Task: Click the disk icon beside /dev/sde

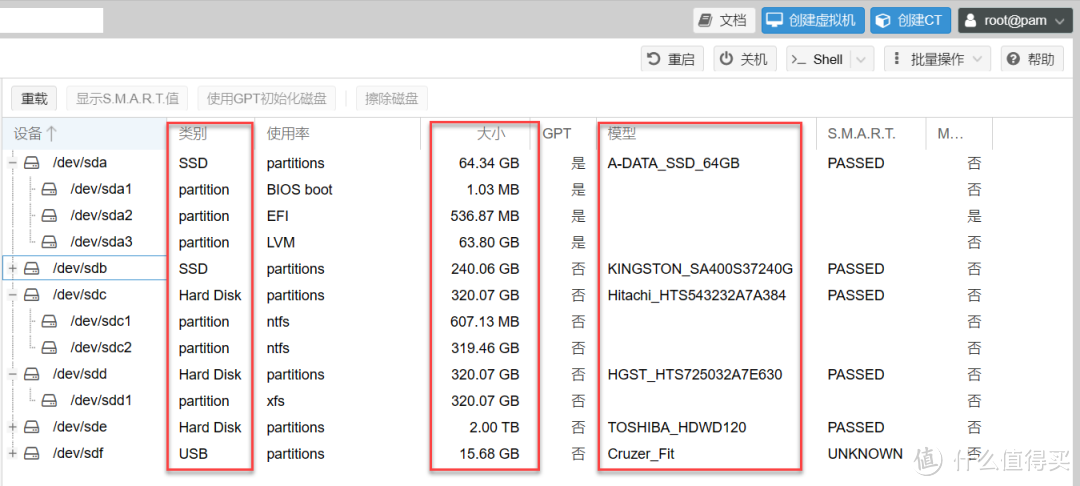Action: pos(33,427)
